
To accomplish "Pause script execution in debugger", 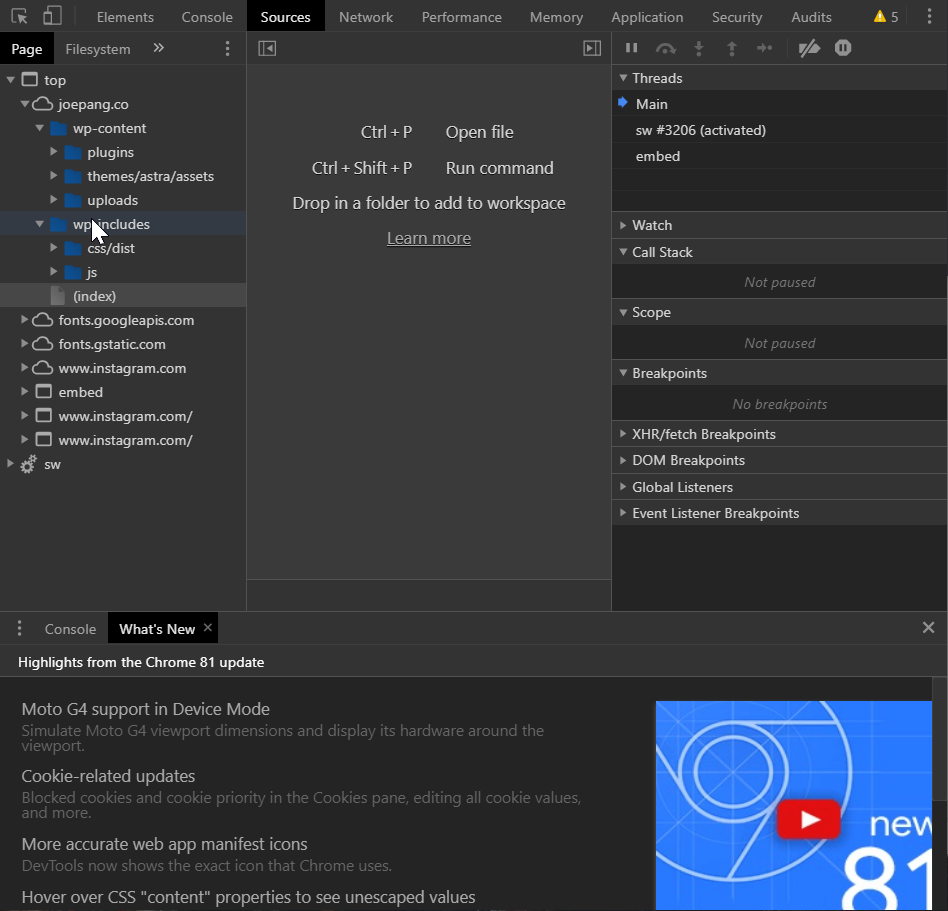I will coord(631,48).
